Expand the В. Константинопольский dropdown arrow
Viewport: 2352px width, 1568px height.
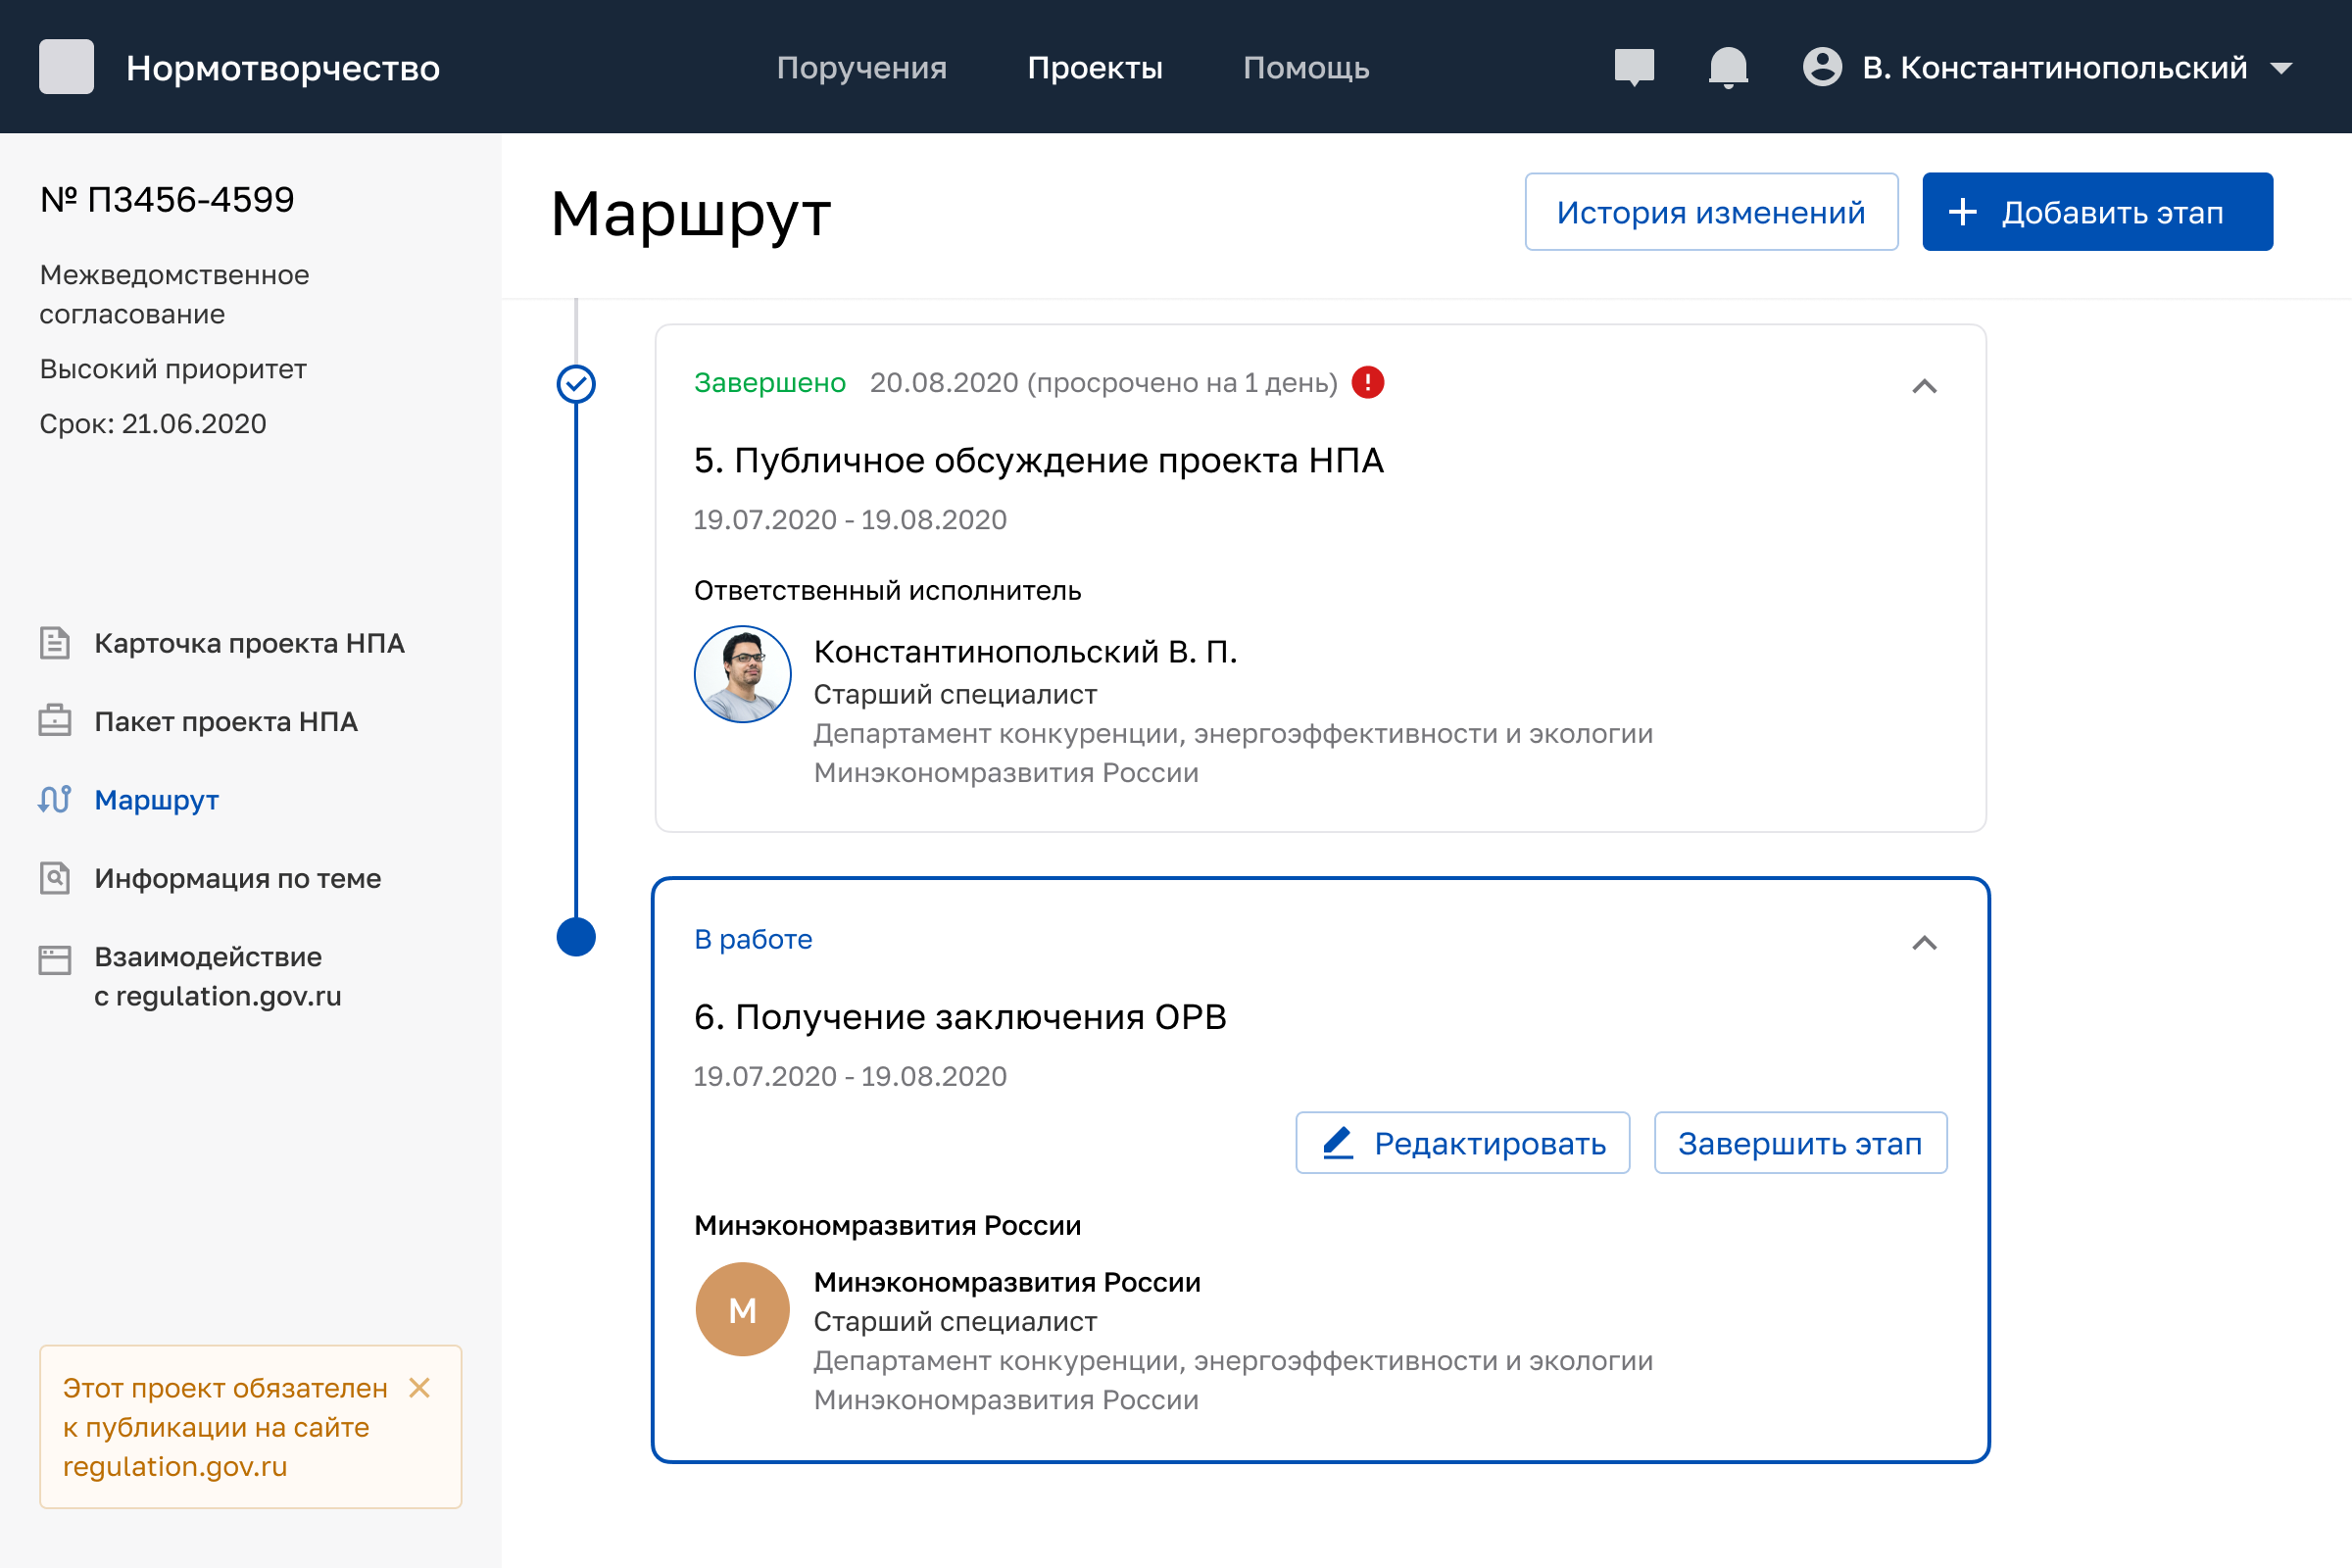pyautogui.click(x=2281, y=68)
